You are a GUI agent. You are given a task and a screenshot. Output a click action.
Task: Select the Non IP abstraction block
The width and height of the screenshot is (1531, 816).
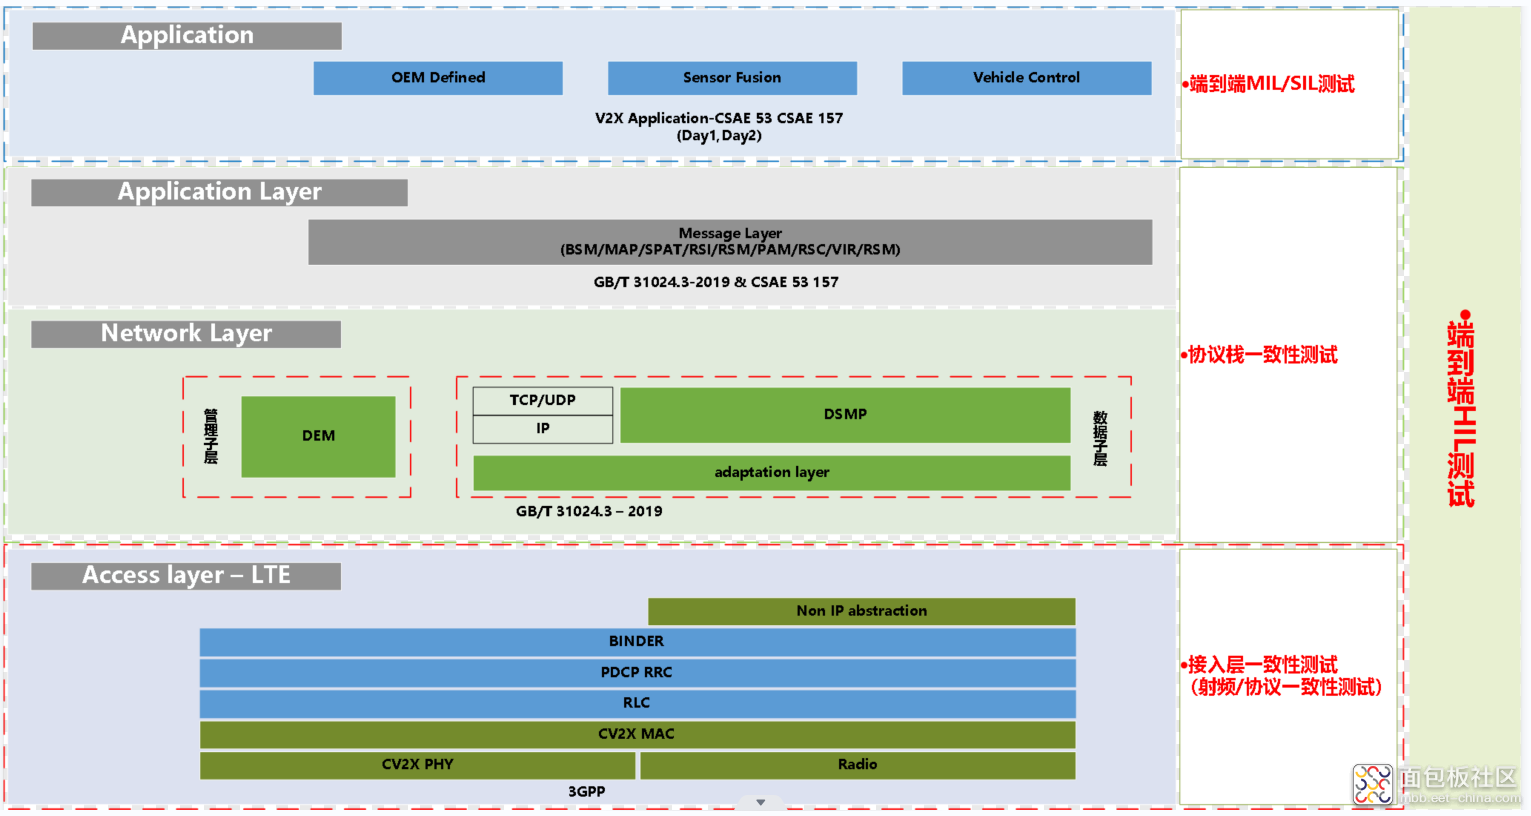pos(862,611)
